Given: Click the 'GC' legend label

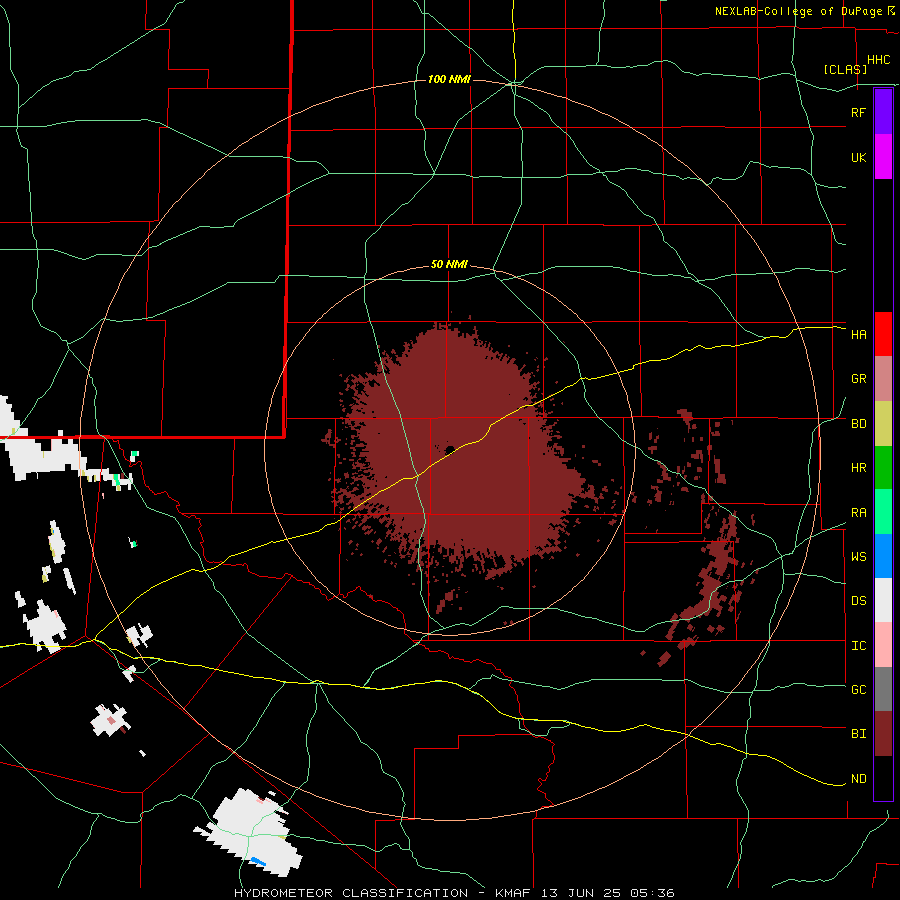Looking at the screenshot, I should coord(858,690).
